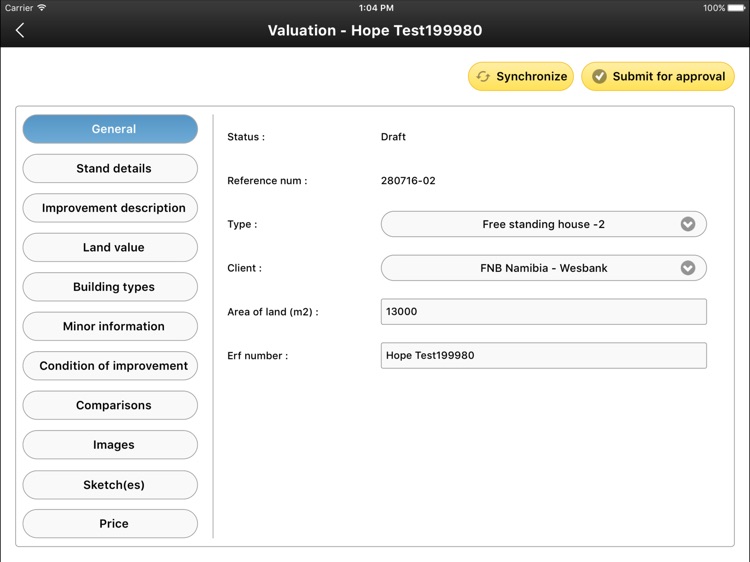Switch to the Land value section
This screenshot has width=750, height=562.
(110, 247)
